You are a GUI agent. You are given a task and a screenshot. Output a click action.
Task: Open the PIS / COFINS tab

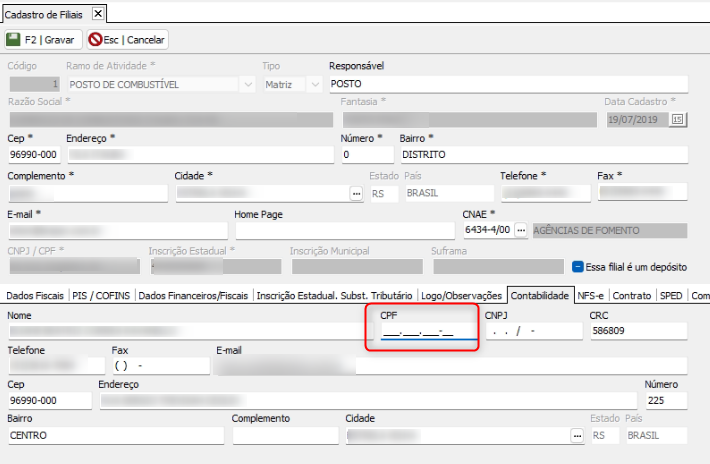click(x=102, y=295)
